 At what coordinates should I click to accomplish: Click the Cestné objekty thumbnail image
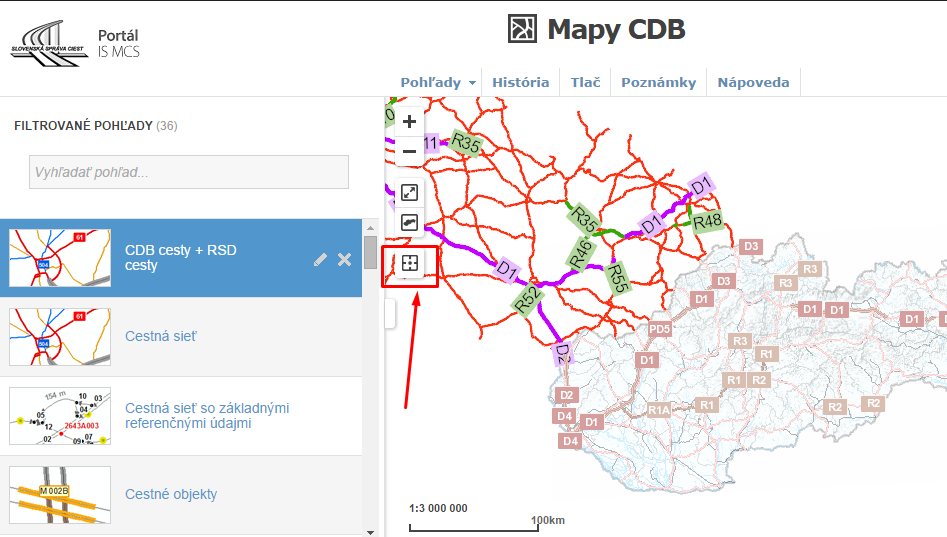point(60,494)
